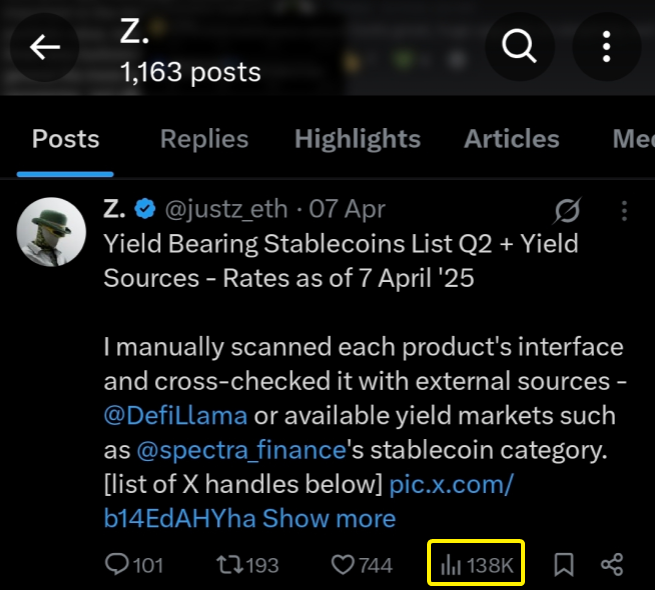This screenshot has width=655, height=590.
Task: Open post options three-dot menu
Action: 625,210
